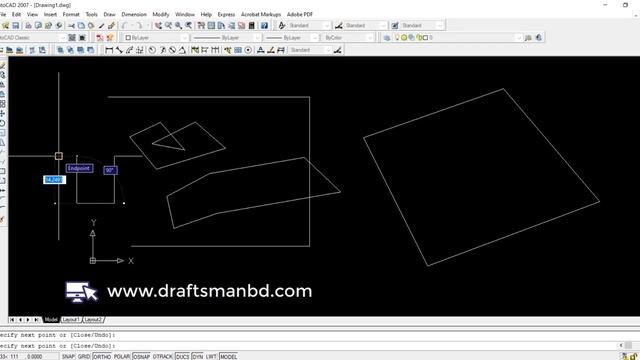This screenshot has height=360, width=640.
Task: Toggle SNAP mode in status bar
Action: click(x=68, y=356)
